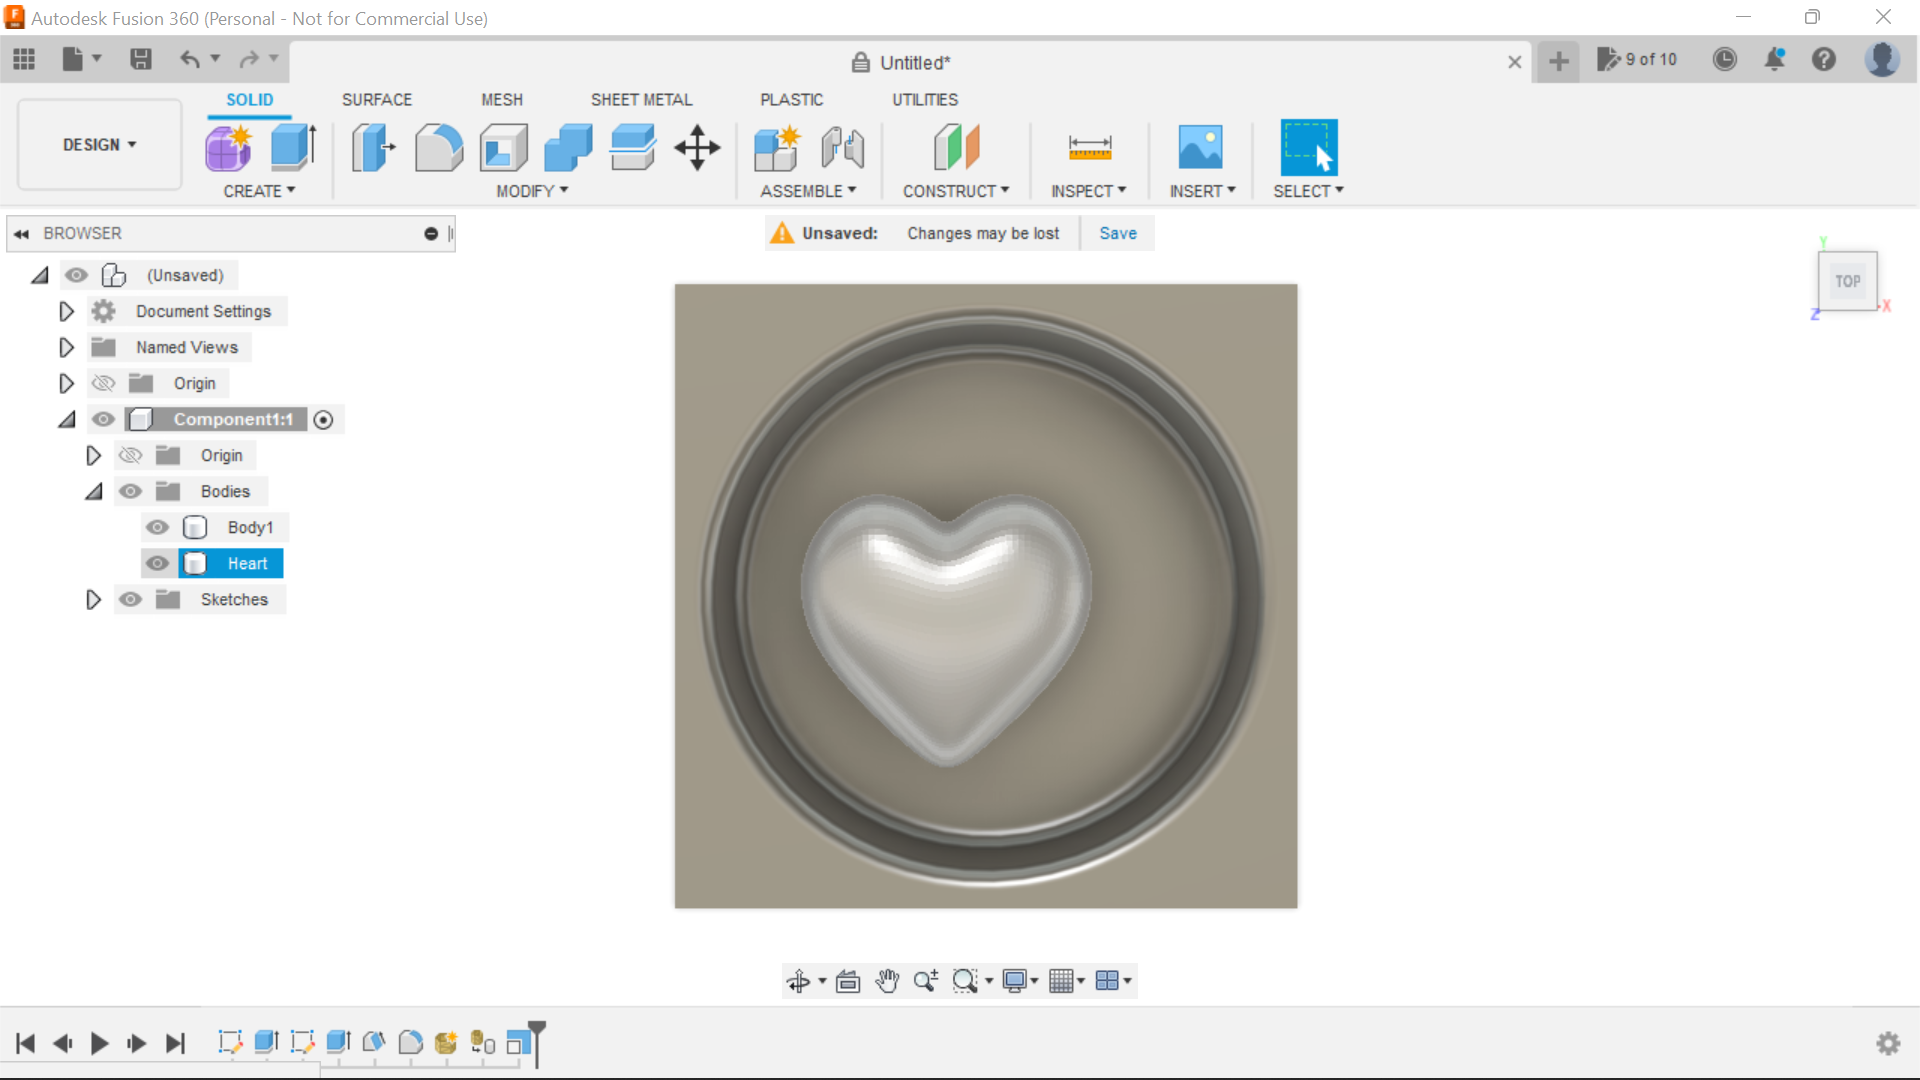Toggle visibility of the Heart body
The height and width of the screenshot is (1080, 1920).
click(157, 563)
